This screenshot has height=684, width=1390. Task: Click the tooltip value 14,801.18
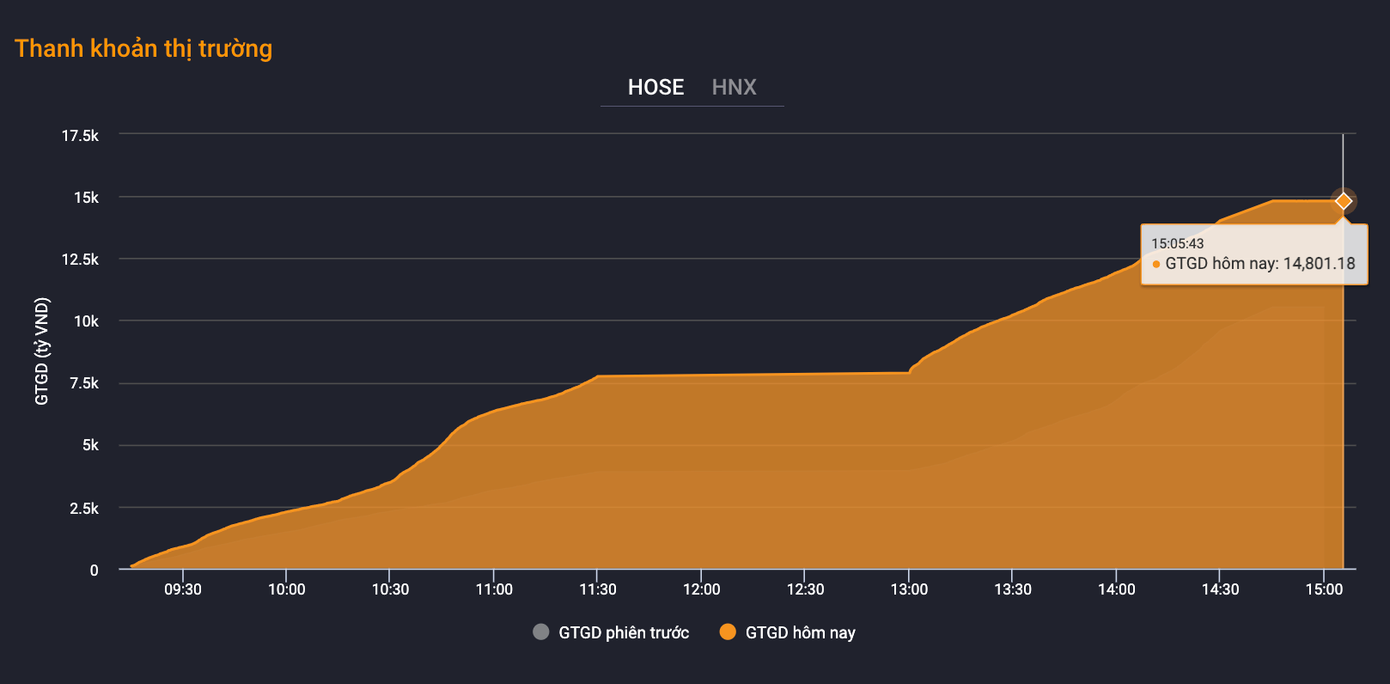click(1319, 264)
